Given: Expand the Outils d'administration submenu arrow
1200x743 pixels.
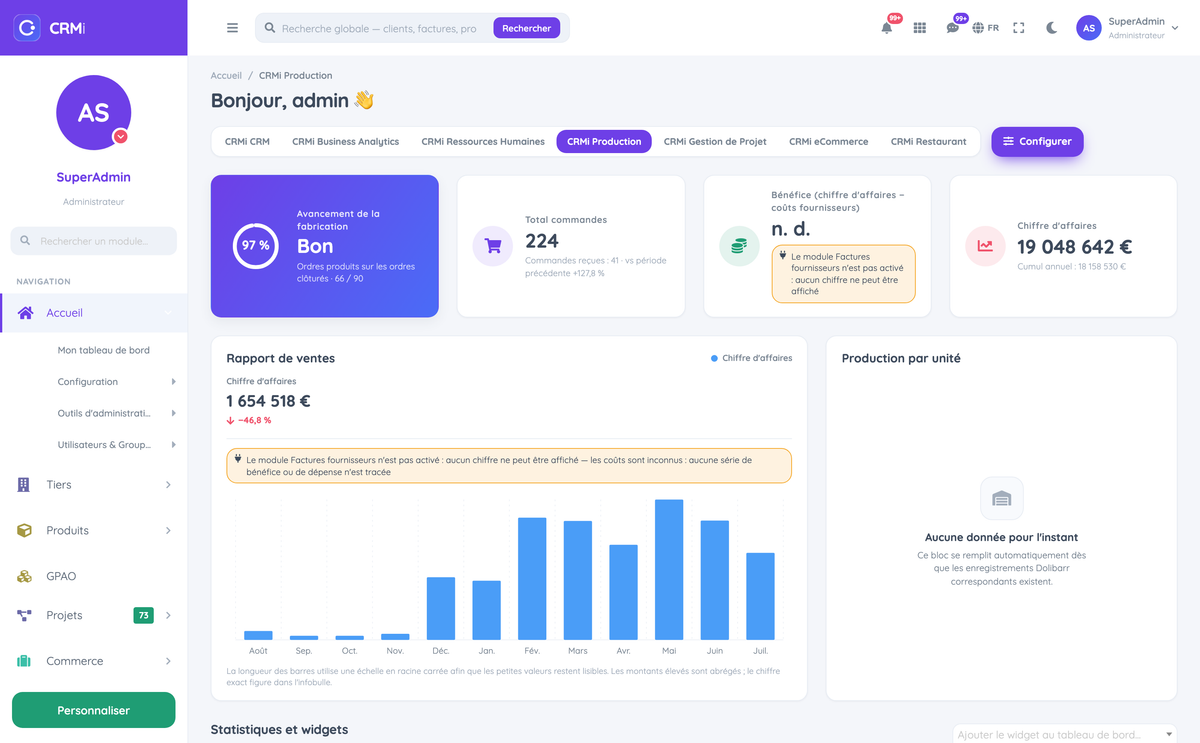Looking at the screenshot, I should tap(173, 413).
